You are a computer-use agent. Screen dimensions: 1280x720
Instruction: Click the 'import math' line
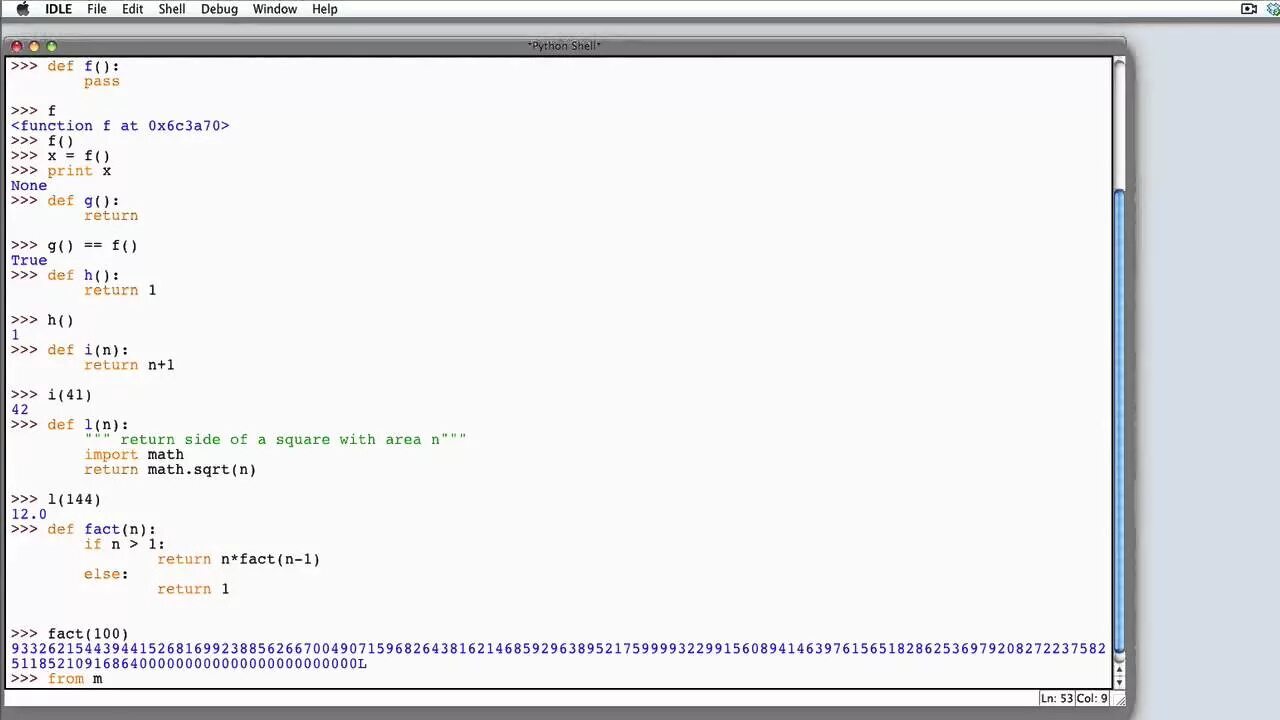tap(134, 454)
